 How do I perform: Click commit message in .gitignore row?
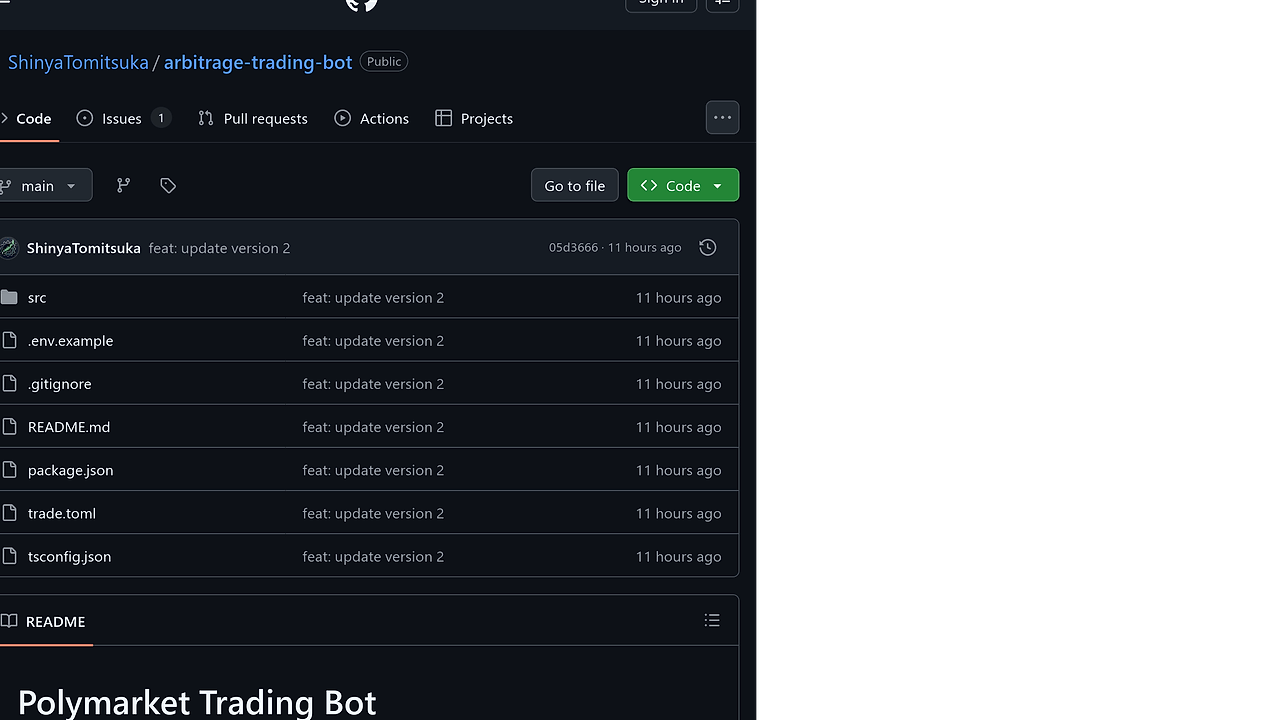[373, 383]
